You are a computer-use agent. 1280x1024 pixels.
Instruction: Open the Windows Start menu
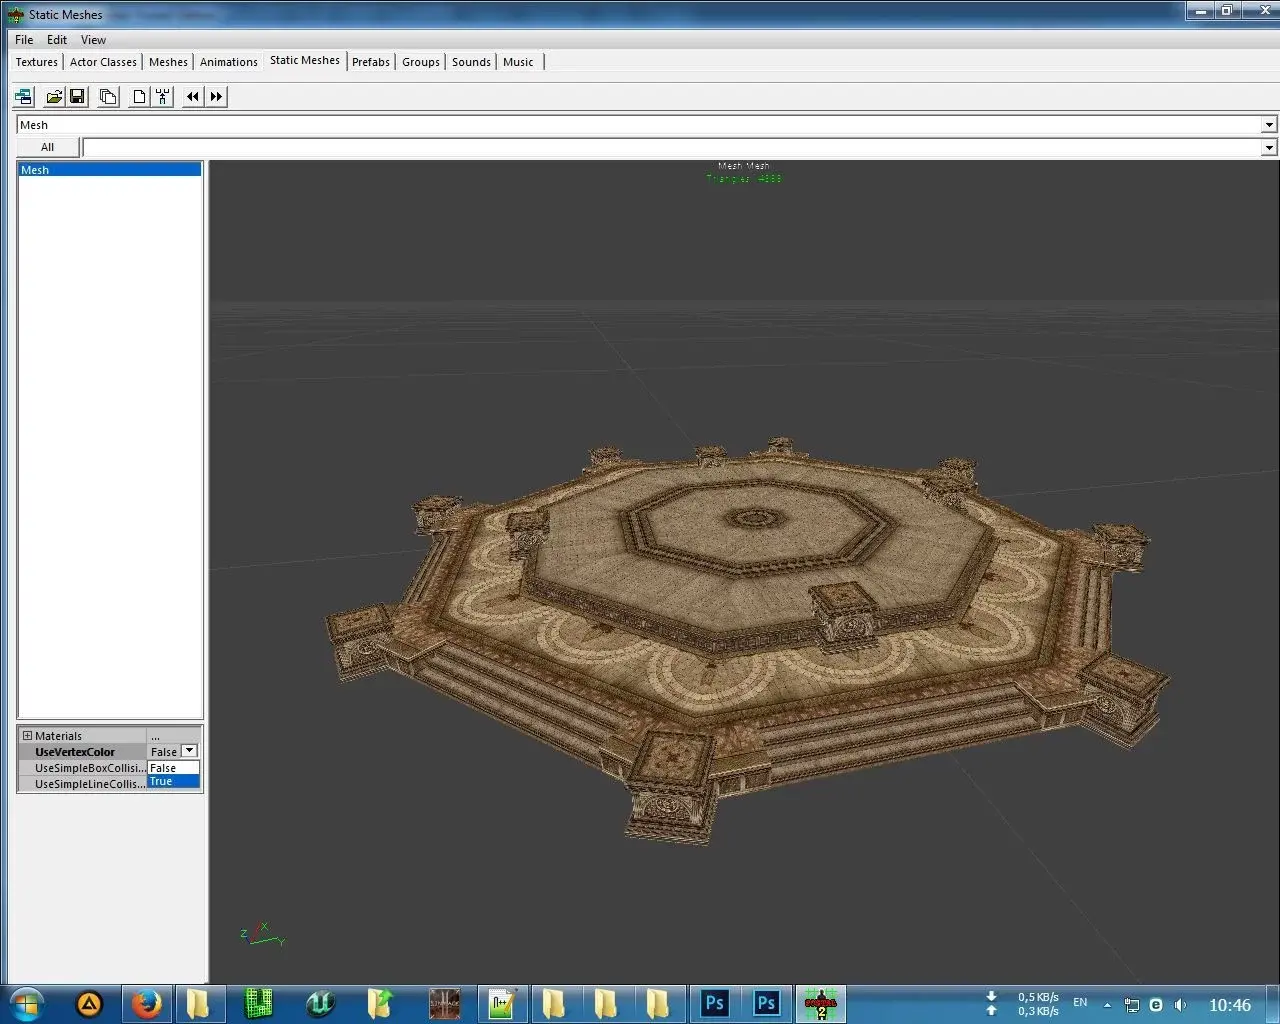[x=25, y=1004]
